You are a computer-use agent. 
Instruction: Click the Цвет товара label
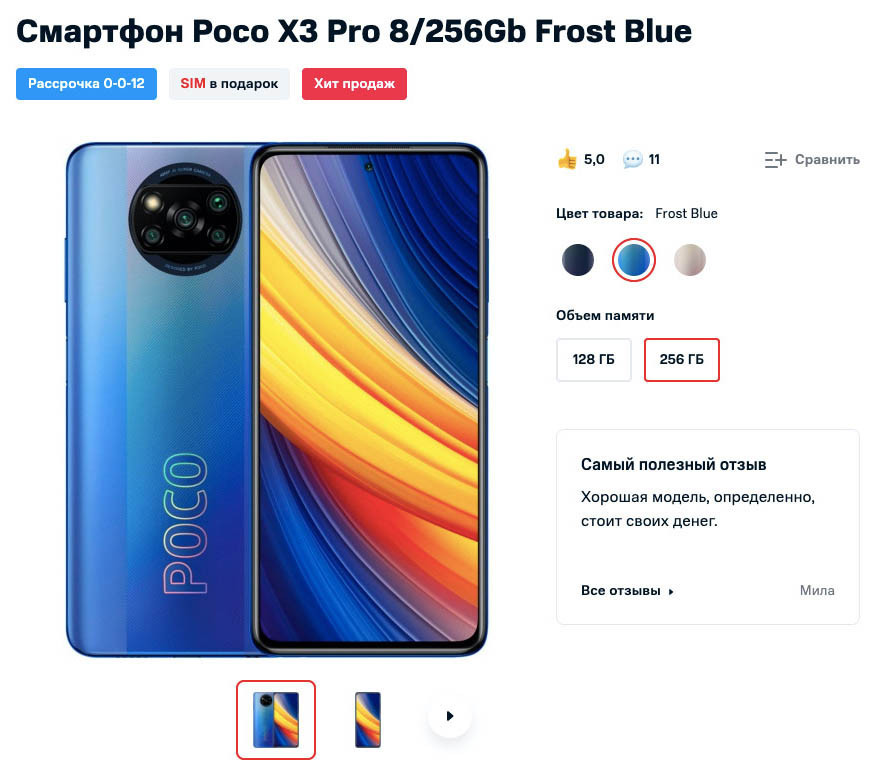[x=598, y=213]
